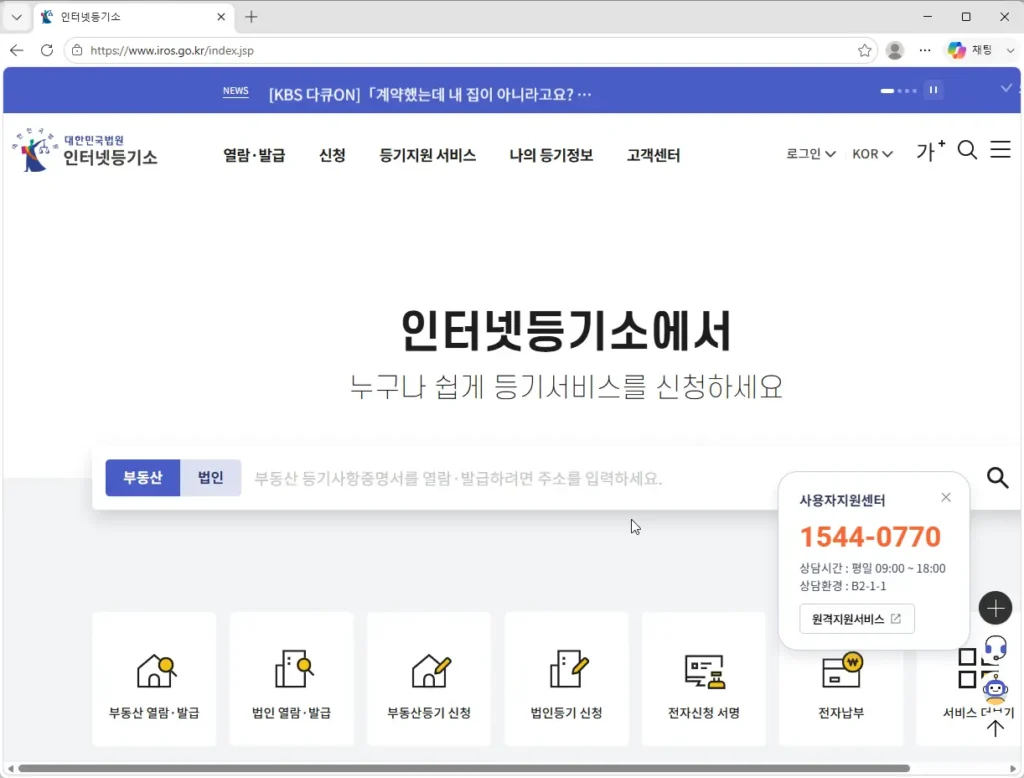Open the 고객센터 menu
1024x778 pixels.
click(654, 155)
